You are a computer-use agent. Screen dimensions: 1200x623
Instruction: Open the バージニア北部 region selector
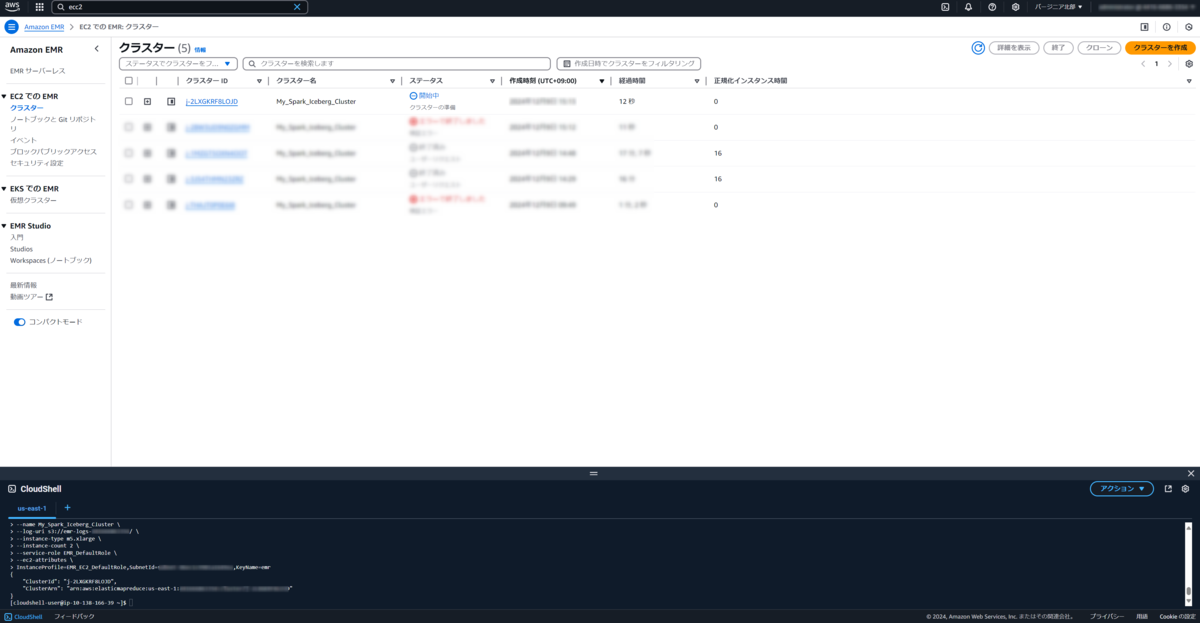point(1059,7)
